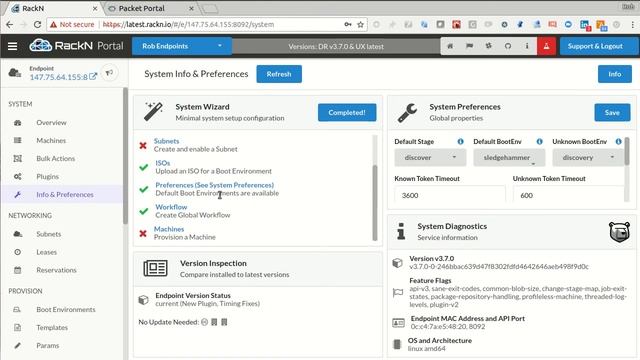Click the megaphone icon beside endpoint address

(109, 73)
